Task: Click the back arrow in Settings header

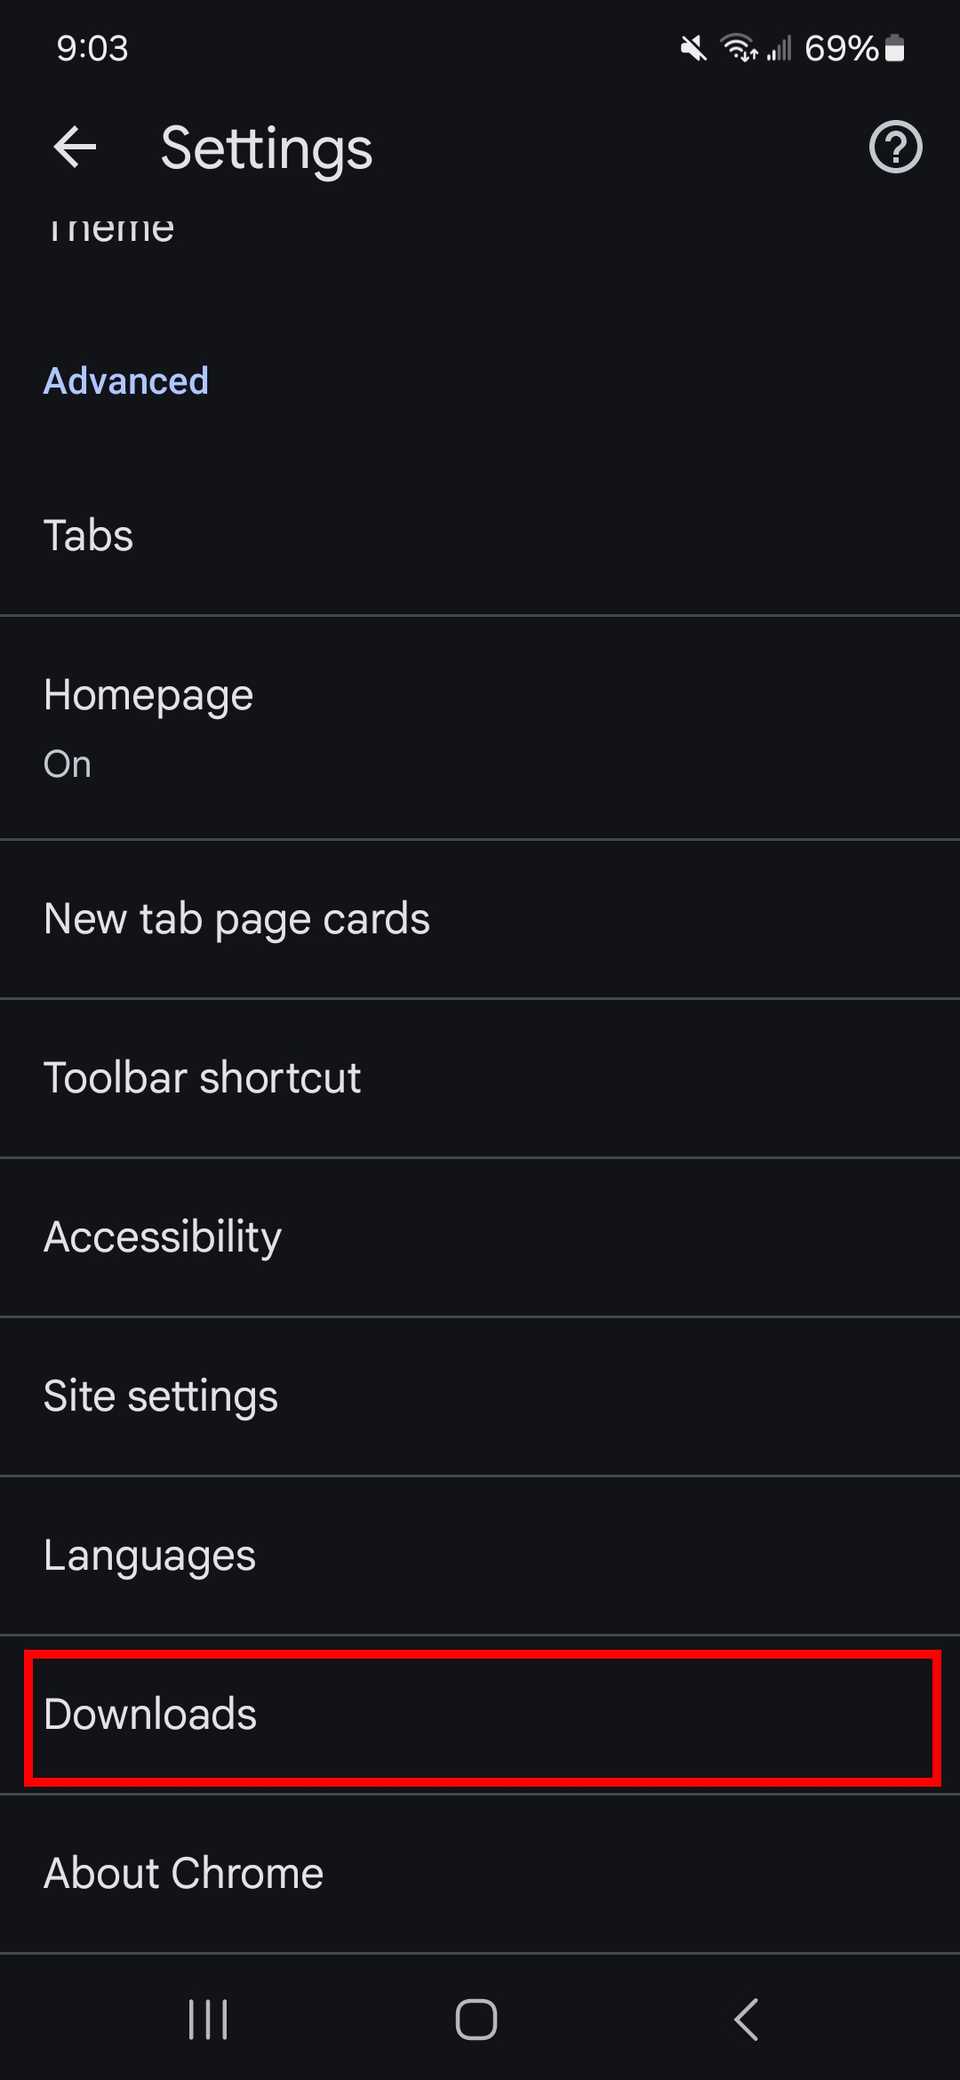Action: [75, 148]
